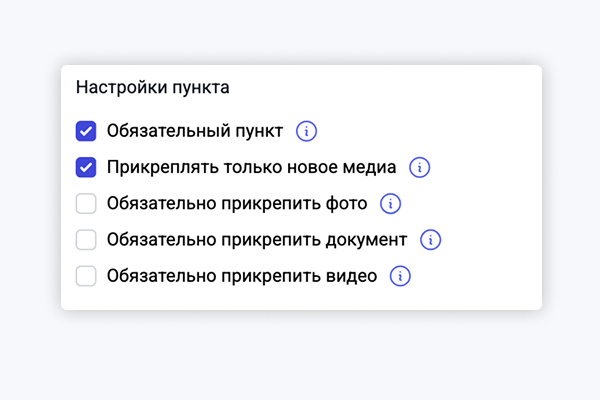
Task: Disable the Прикреплять только новое медиа checkbox
Action: (86, 167)
